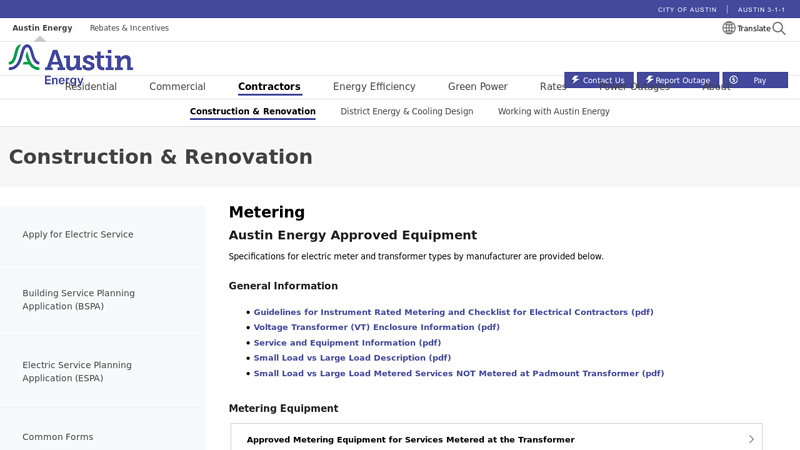This screenshot has height=450, width=800.
Task: Click Austin Energy Approved Equipment heading
Action: coord(353,235)
